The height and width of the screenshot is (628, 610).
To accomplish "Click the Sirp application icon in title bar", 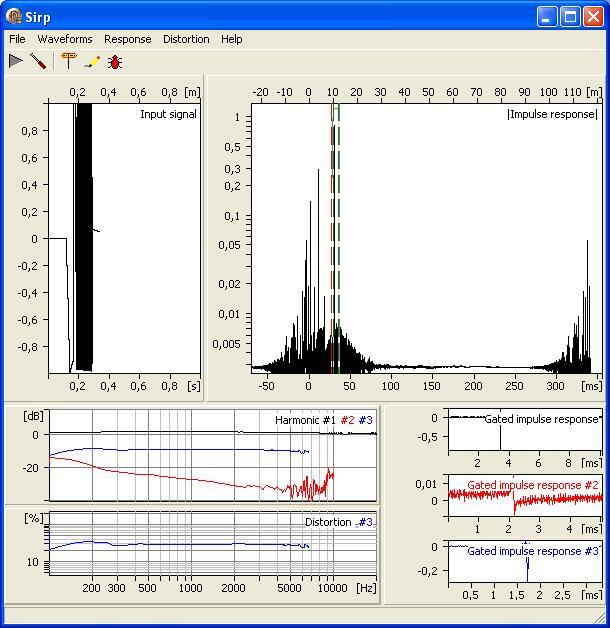I will (15, 17).
